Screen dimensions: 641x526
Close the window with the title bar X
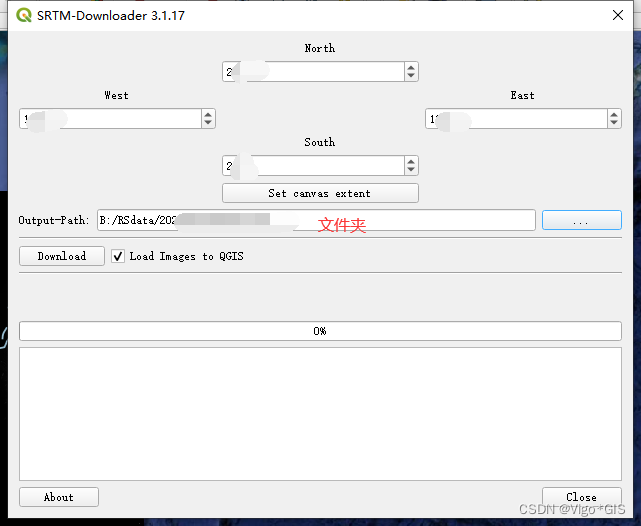point(618,15)
